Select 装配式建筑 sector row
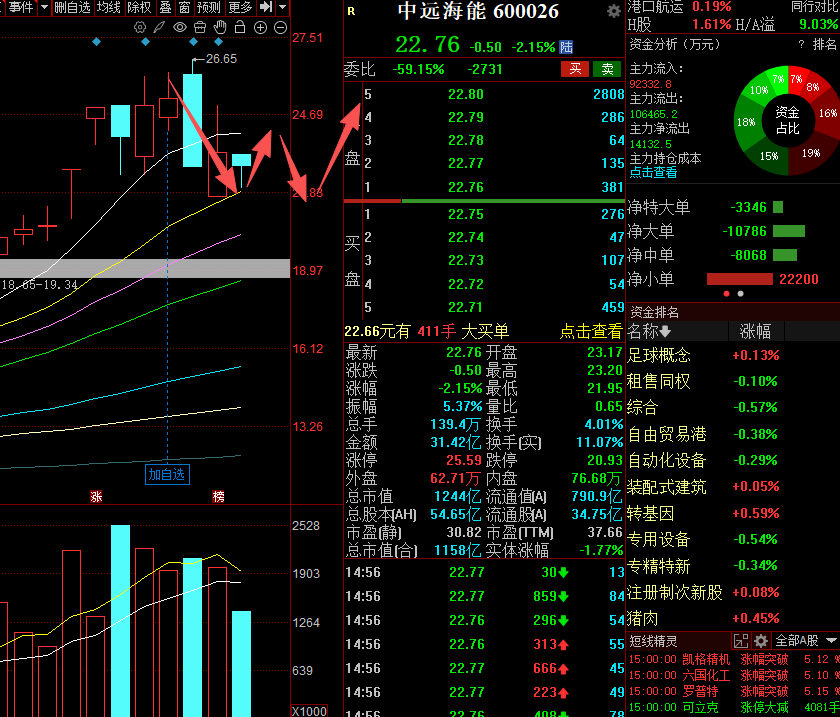The image size is (840, 717). tap(732, 487)
